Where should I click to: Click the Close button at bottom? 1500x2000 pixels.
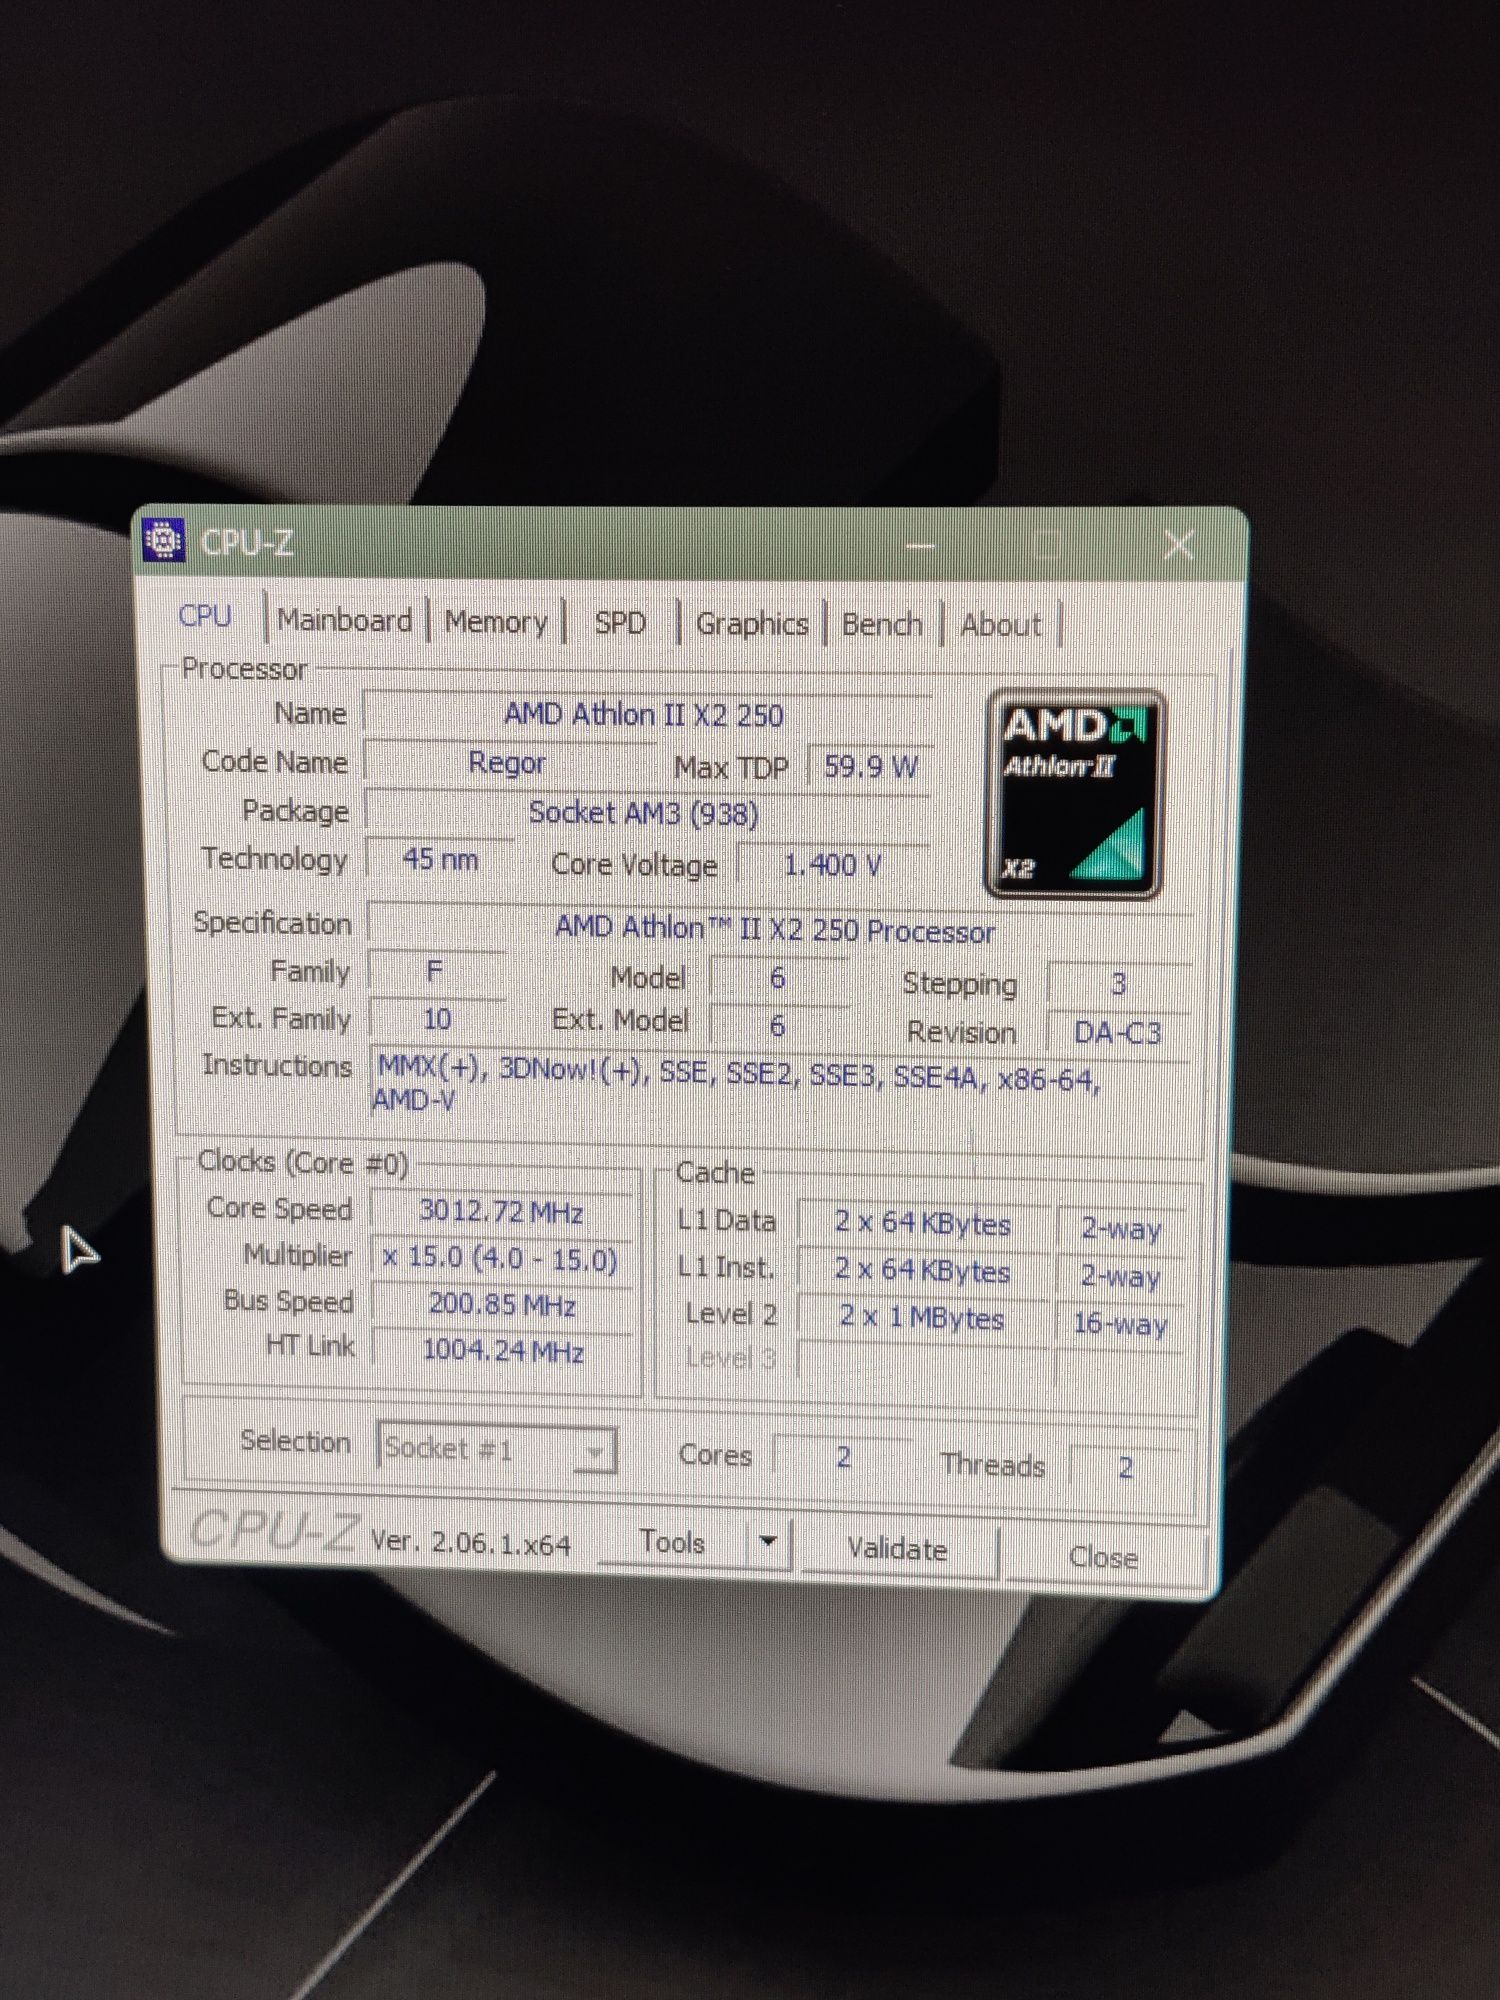[x=1104, y=1557]
